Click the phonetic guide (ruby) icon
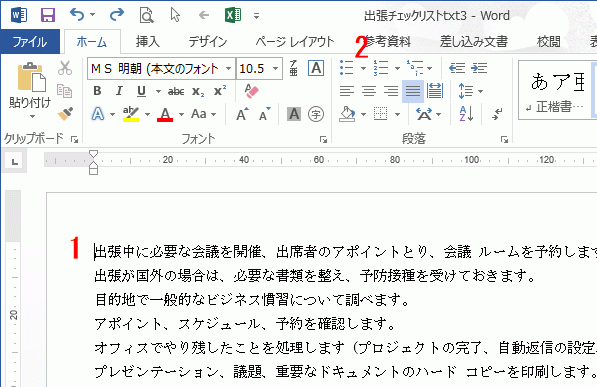The height and width of the screenshot is (387, 597). 294,68
